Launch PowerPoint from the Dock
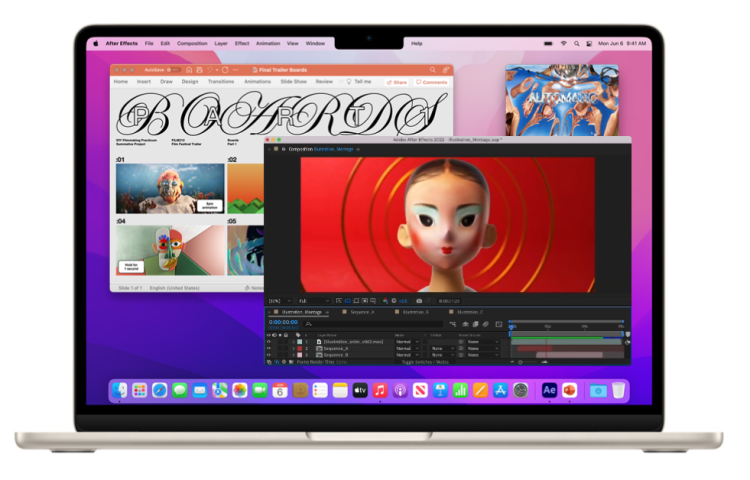Screen dimensions: 750x480 pos(570,390)
